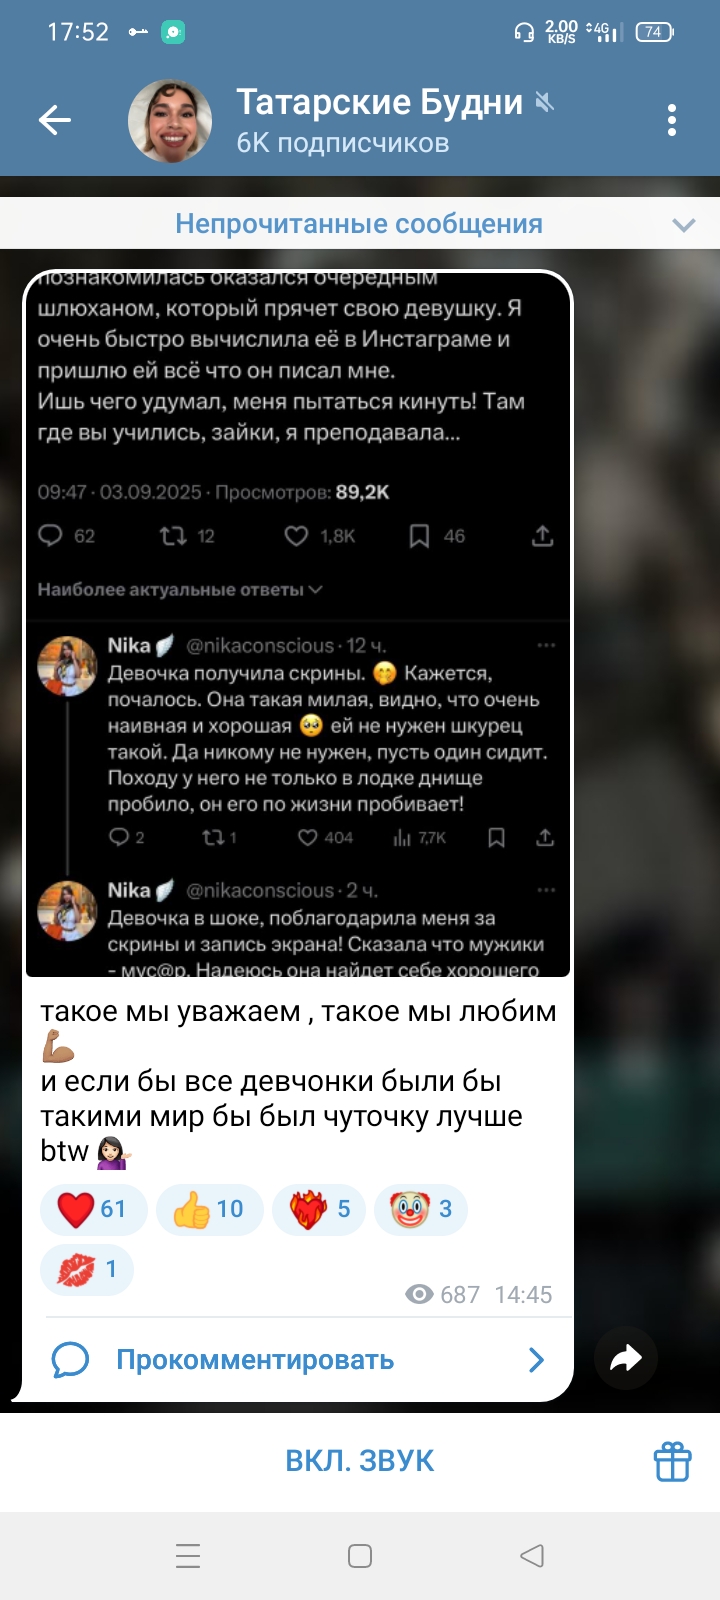Toggle the red heart reaction
Screen dimensions: 720x1600
tap(93, 1209)
